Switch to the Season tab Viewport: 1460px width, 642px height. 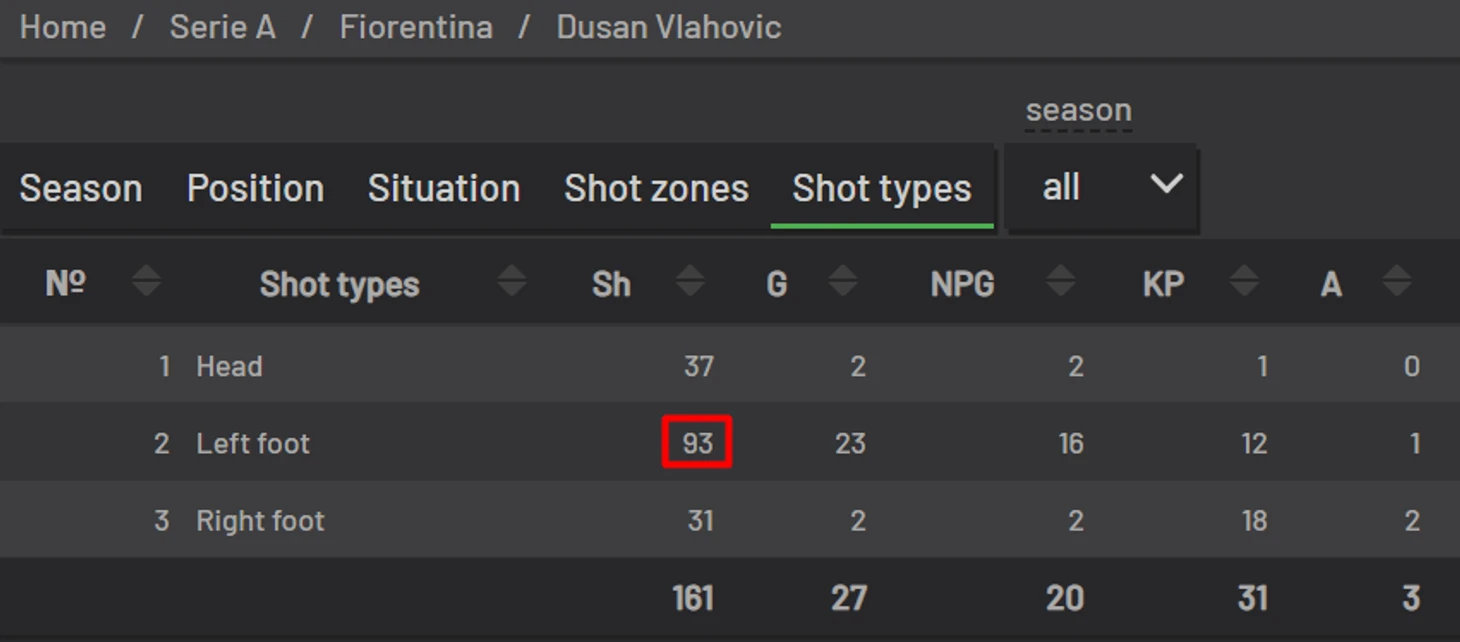(x=81, y=188)
